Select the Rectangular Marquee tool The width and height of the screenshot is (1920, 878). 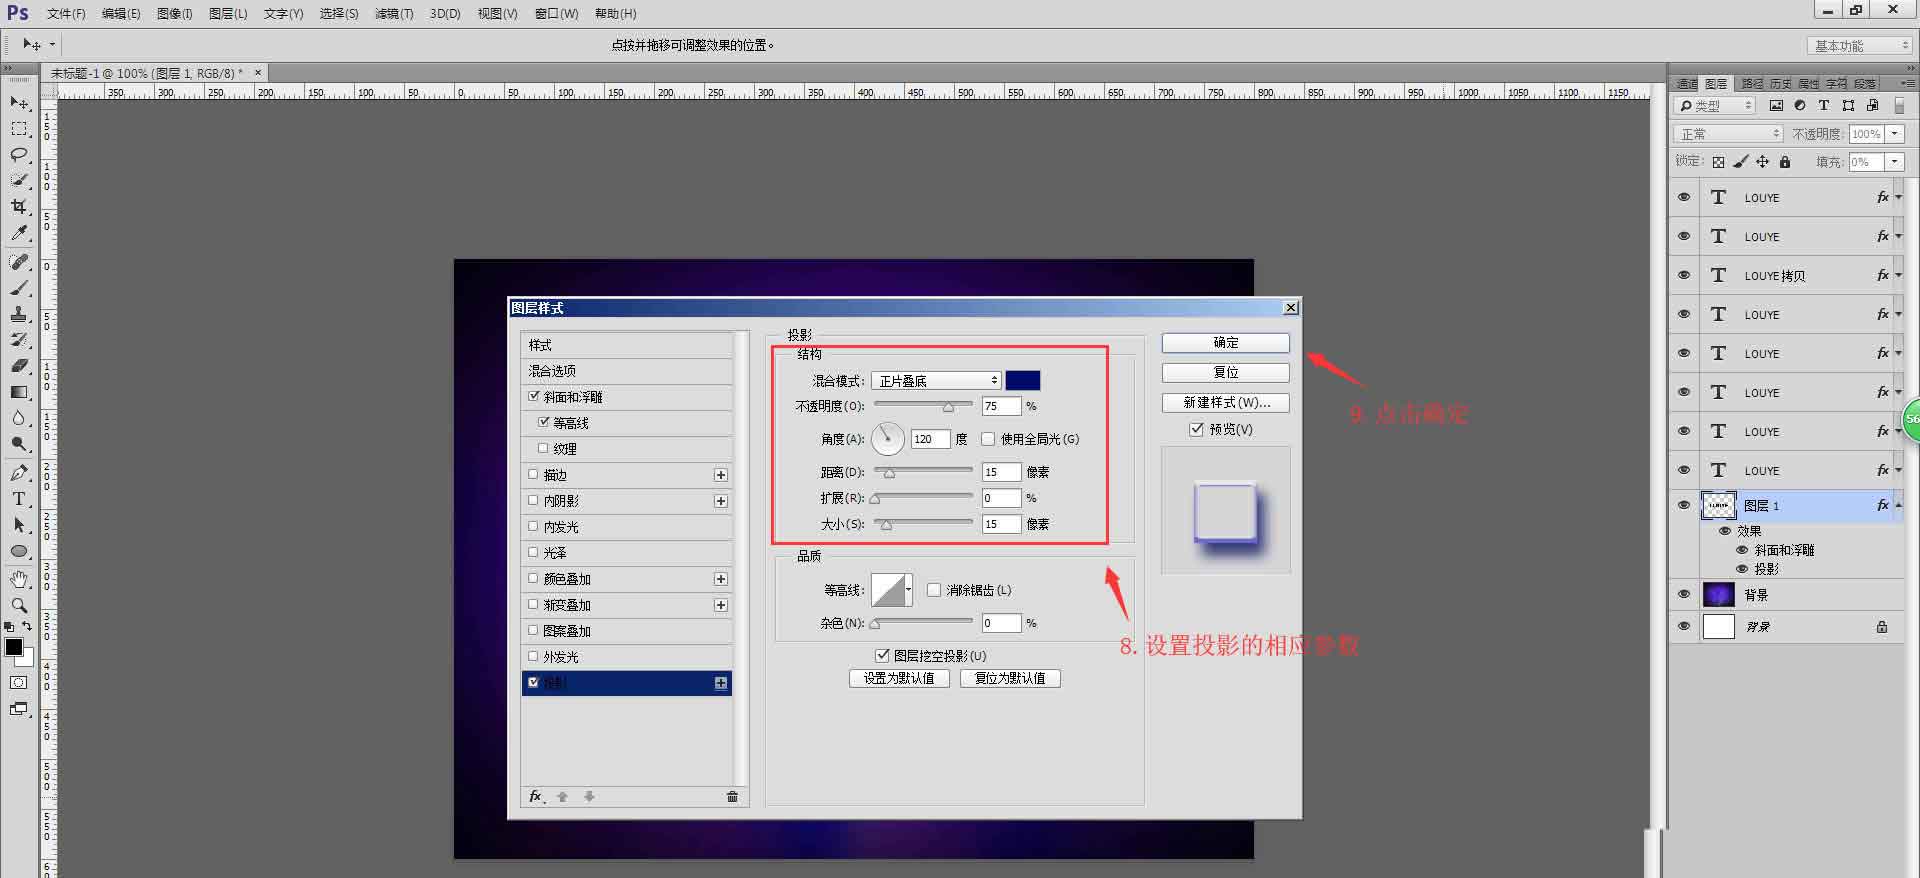pos(19,129)
